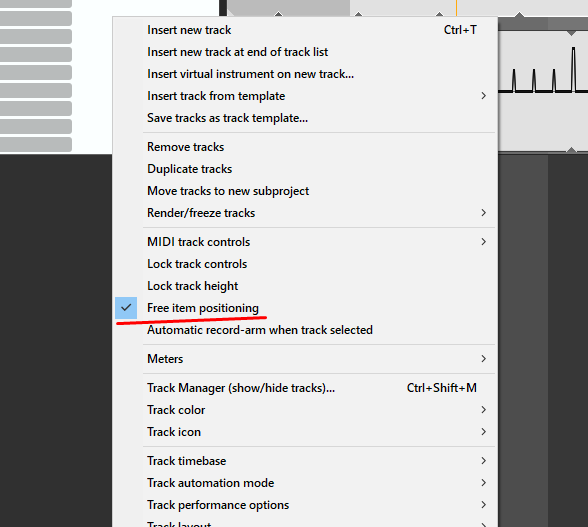Screen dimensions: 588x527
Task: Choose Insert new track at end of track list
Action: 305,52
